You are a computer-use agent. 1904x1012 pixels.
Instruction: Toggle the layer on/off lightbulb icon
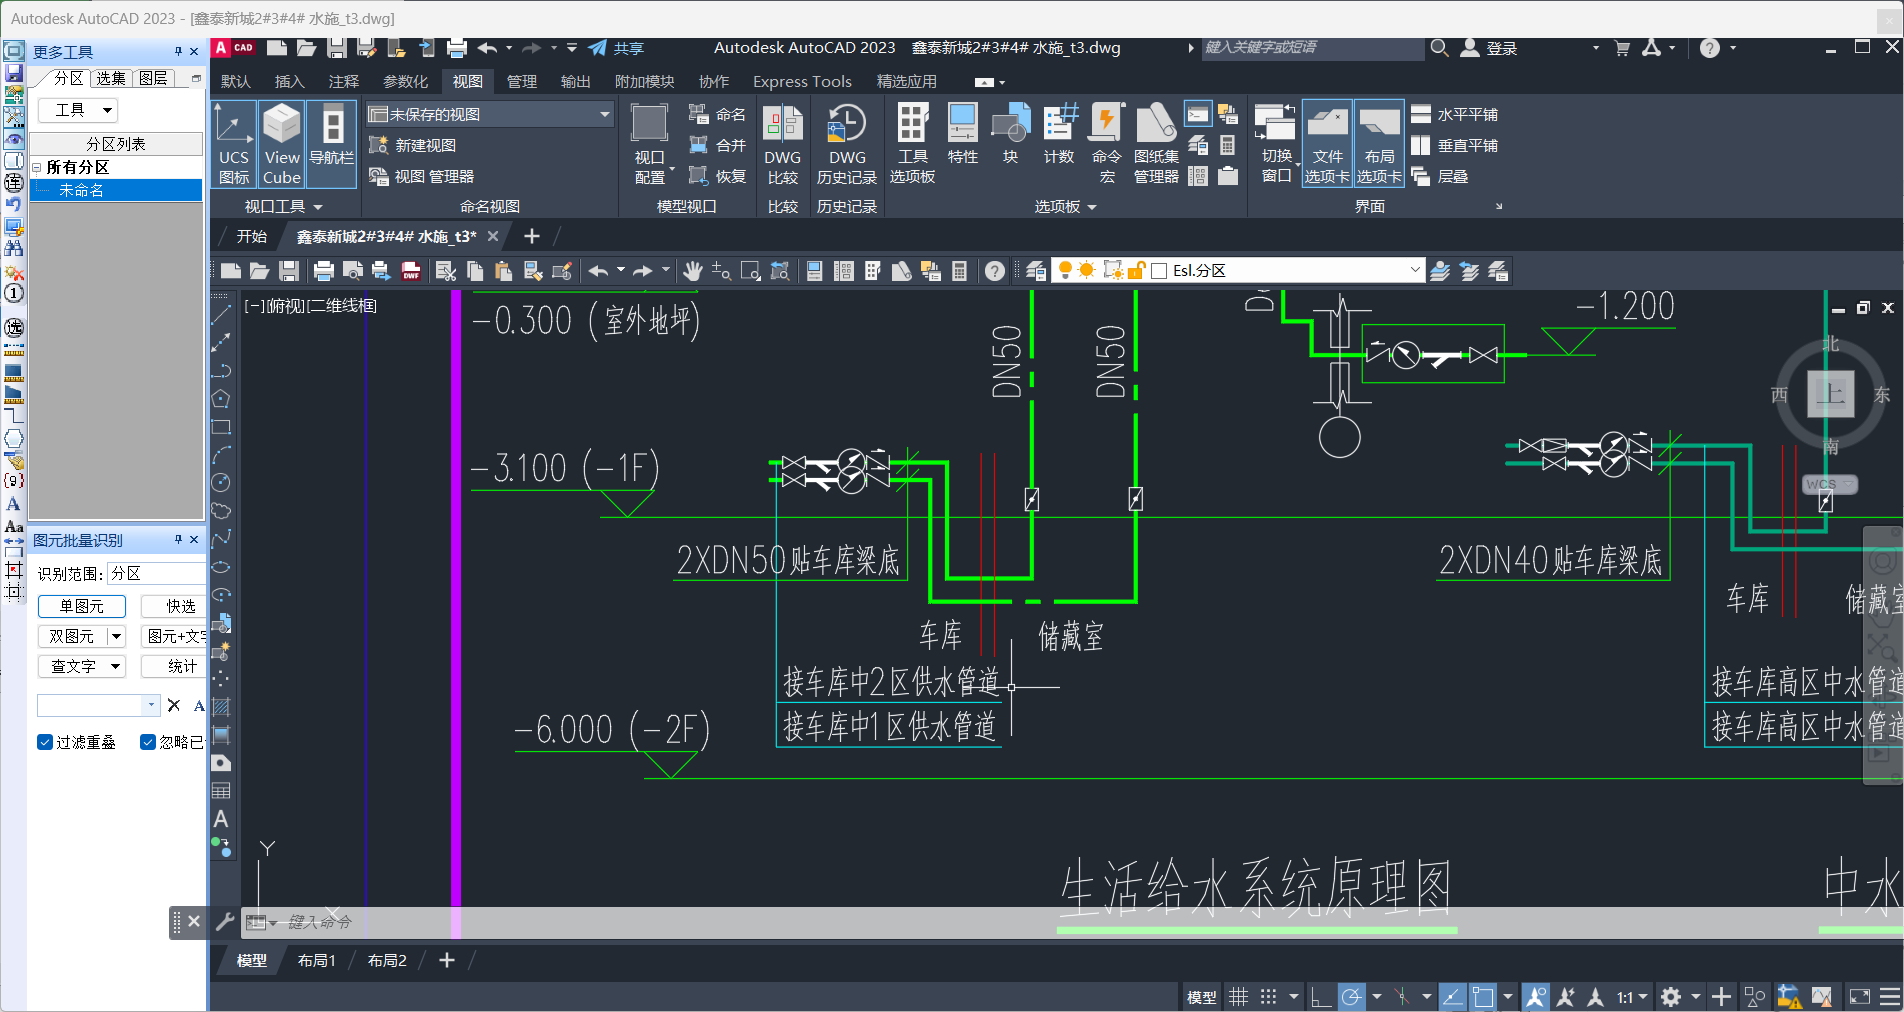coord(1066,271)
